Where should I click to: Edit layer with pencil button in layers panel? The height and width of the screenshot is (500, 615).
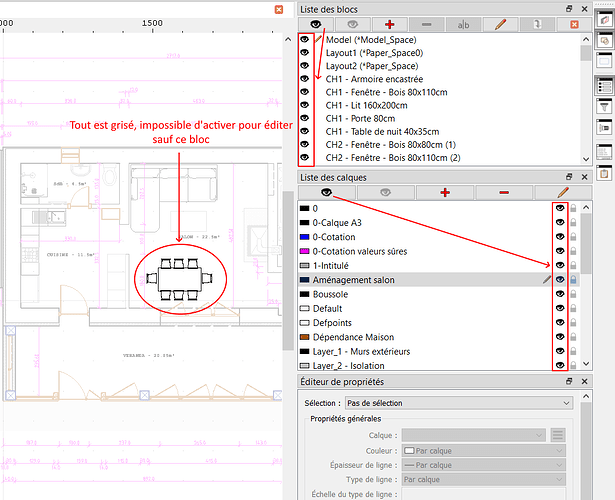click(x=562, y=191)
